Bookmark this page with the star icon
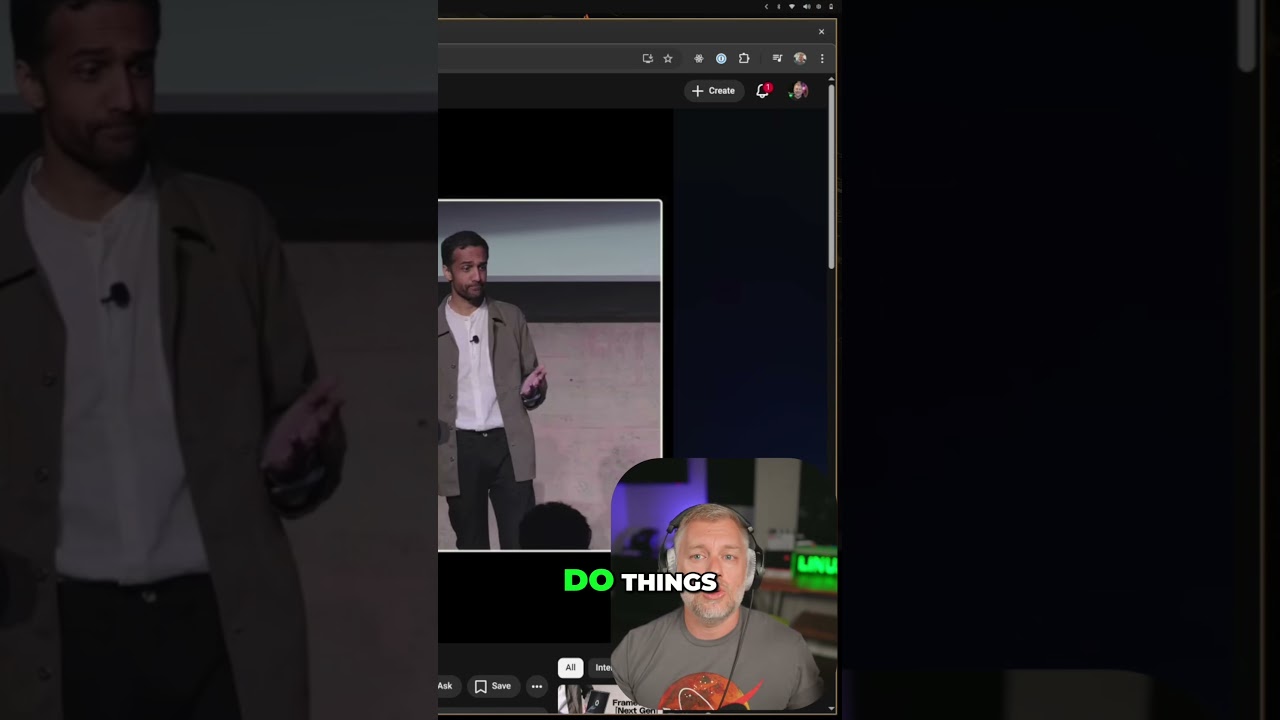This screenshot has width=1280, height=720. (x=668, y=59)
